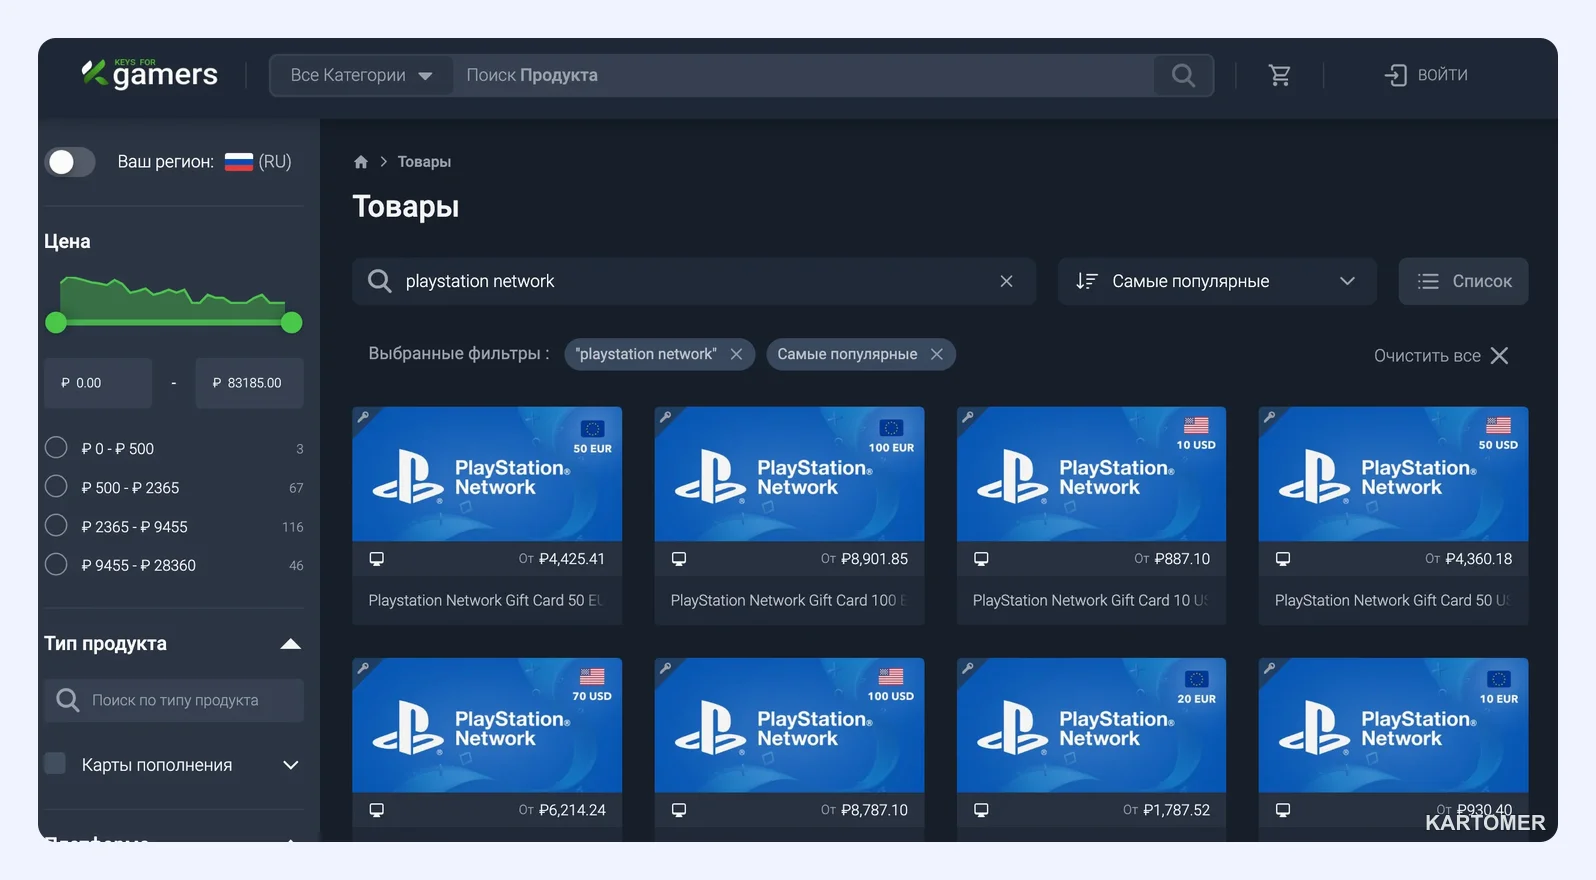Open the 50 USD PlayStation Network card image

(x=1393, y=474)
